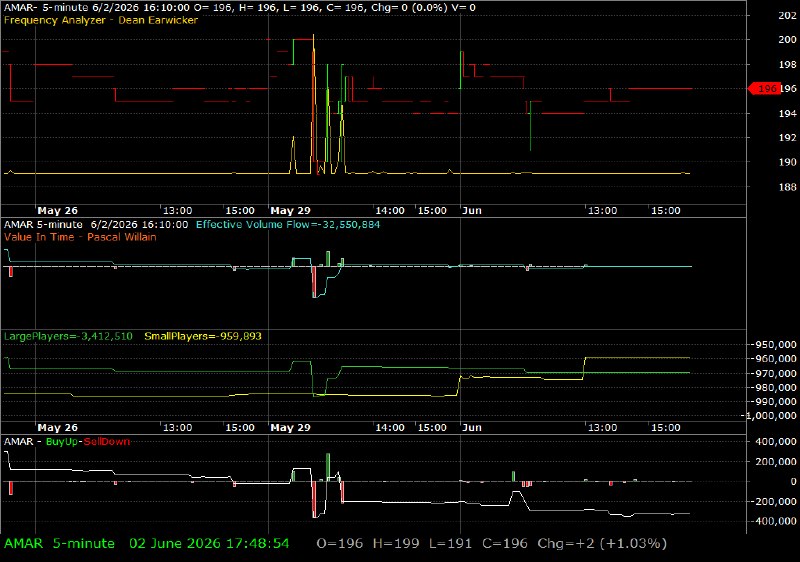This screenshot has width=800, height=562.
Task: Click the 400,000 axis label in BuyUp panel
Action: [776, 442]
